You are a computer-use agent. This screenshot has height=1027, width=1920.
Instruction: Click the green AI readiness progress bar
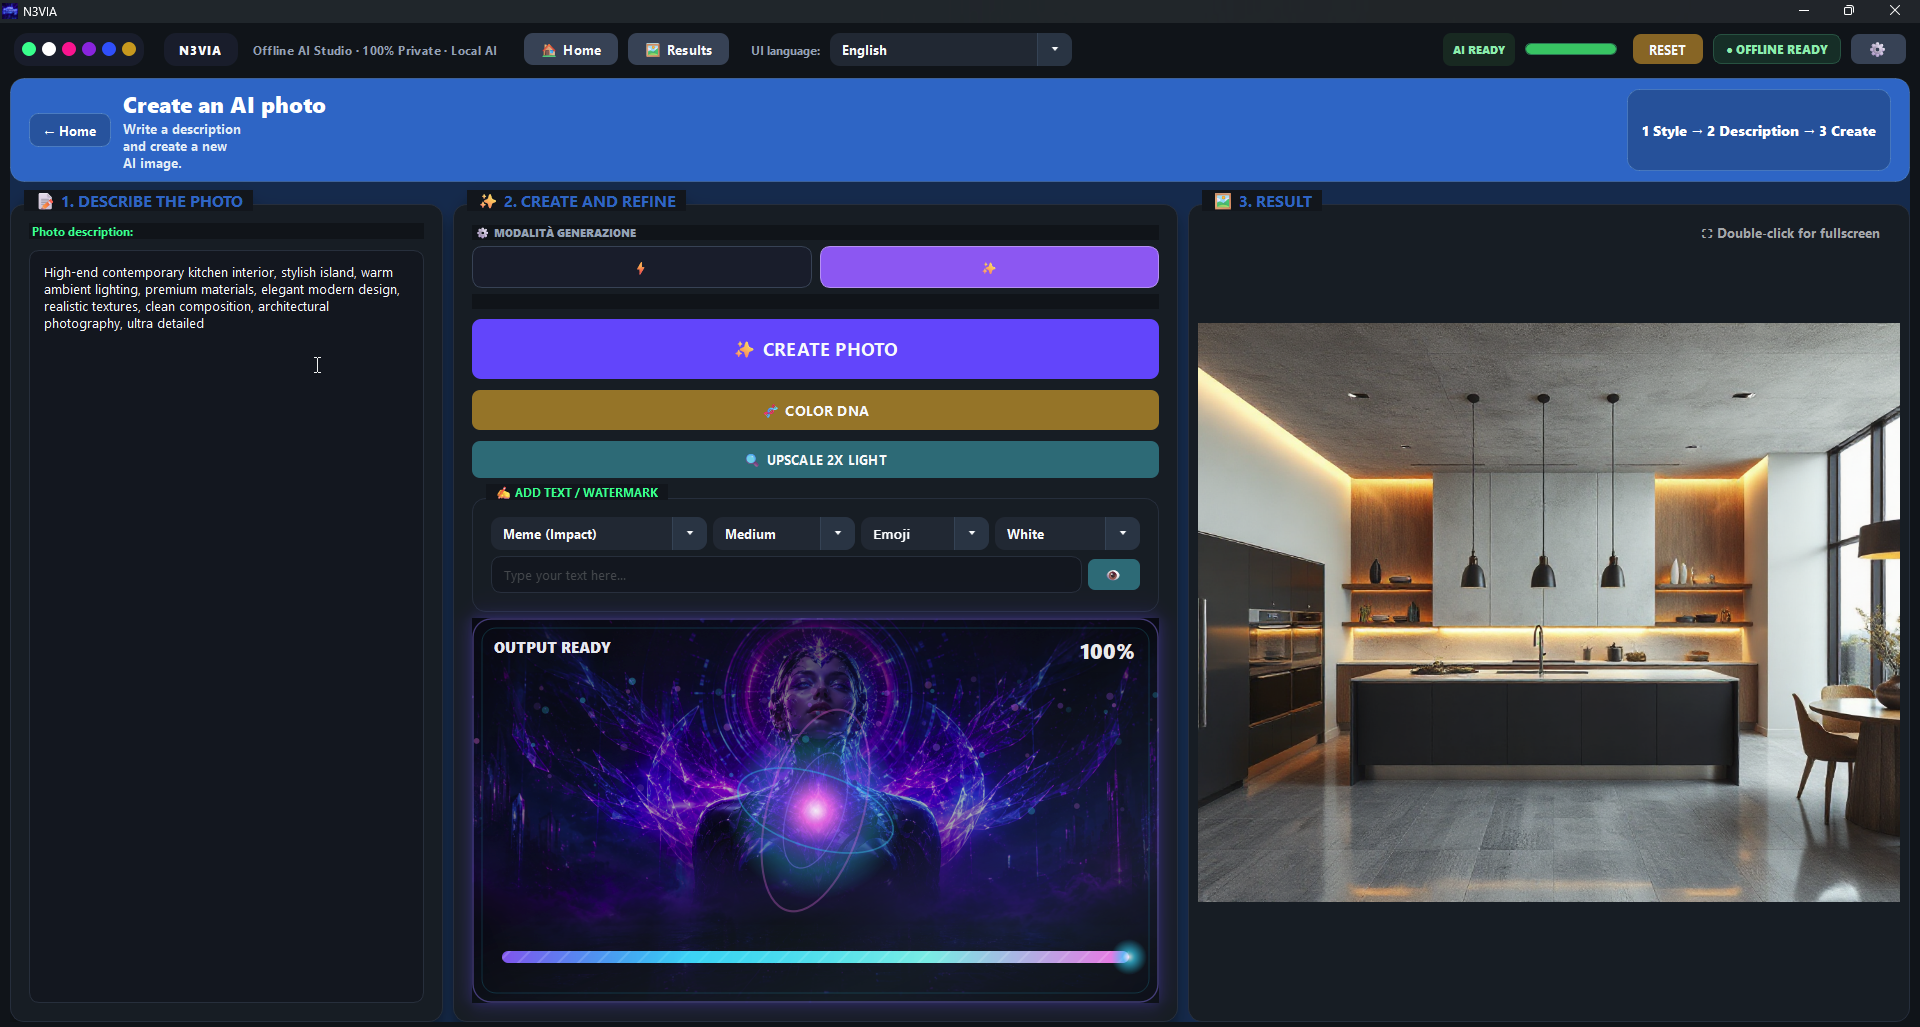tap(1570, 49)
